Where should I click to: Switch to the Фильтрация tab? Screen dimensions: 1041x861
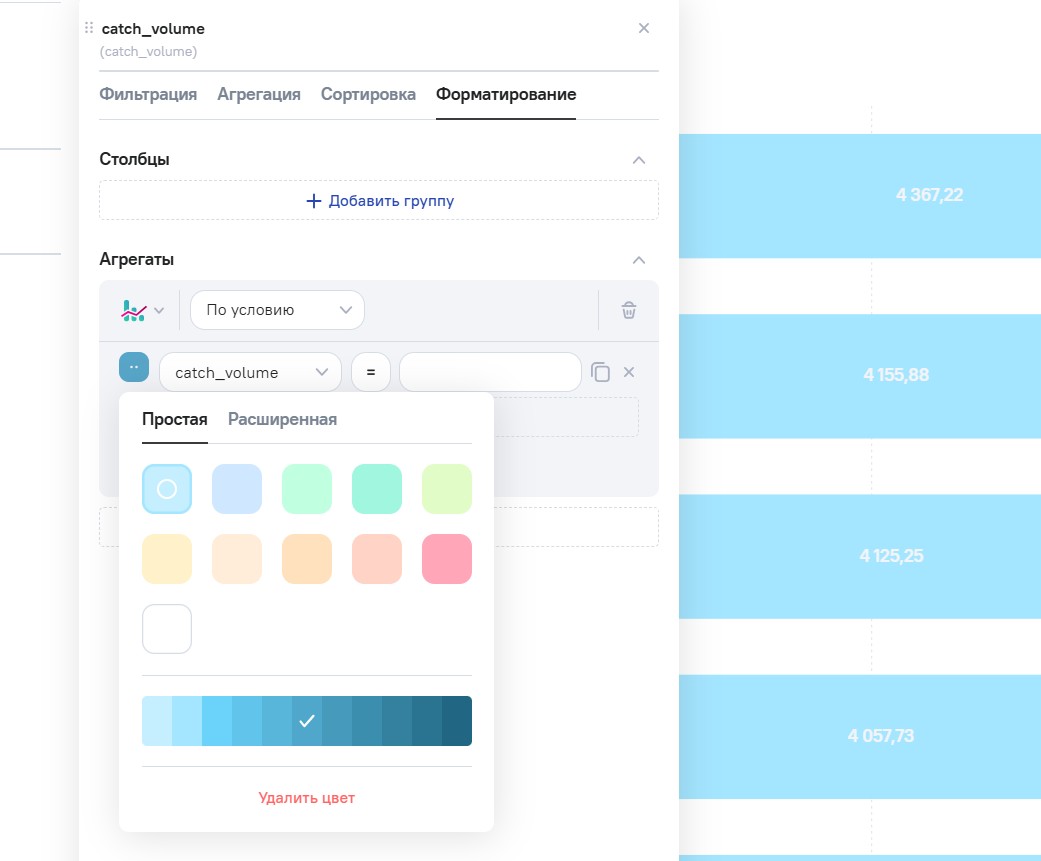pos(148,94)
